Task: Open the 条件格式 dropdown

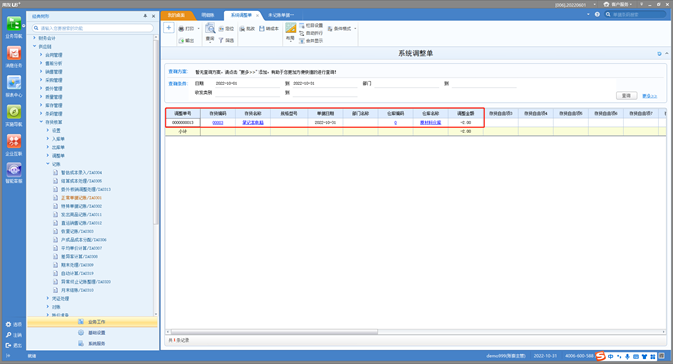Action: [x=355, y=29]
